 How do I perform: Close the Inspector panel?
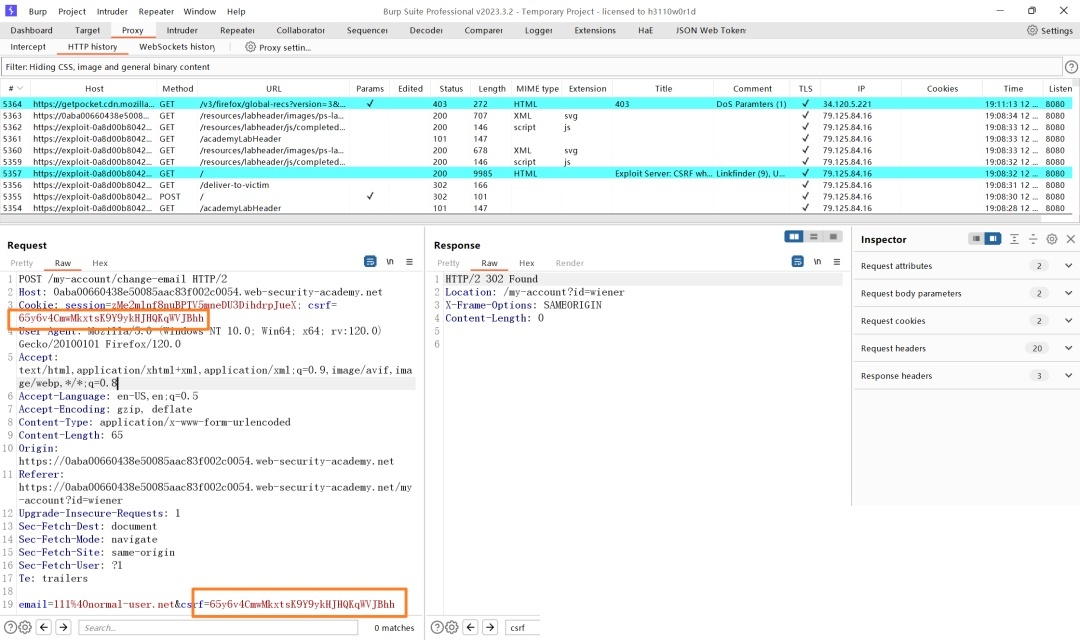[1070, 239]
